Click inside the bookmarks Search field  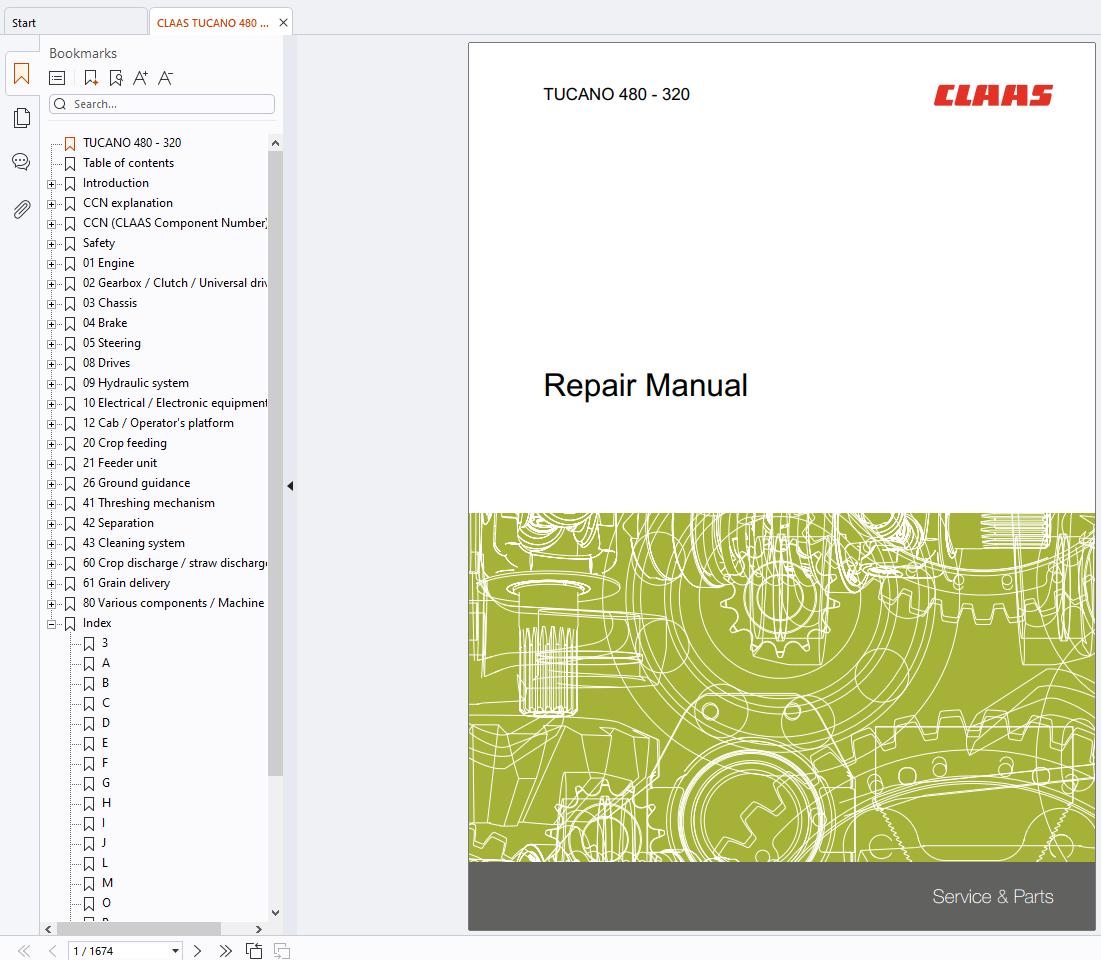[x=161, y=104]
